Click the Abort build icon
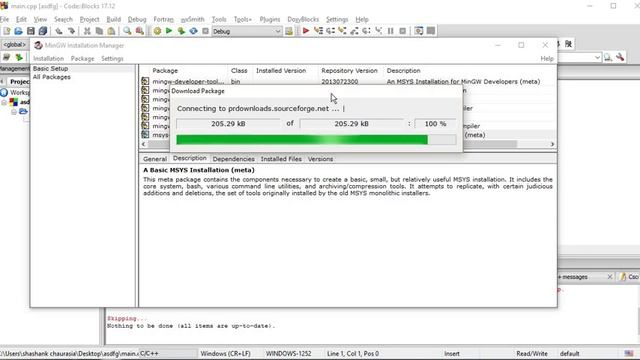This screenshot has width=640, height=360. tap(205, 31)
